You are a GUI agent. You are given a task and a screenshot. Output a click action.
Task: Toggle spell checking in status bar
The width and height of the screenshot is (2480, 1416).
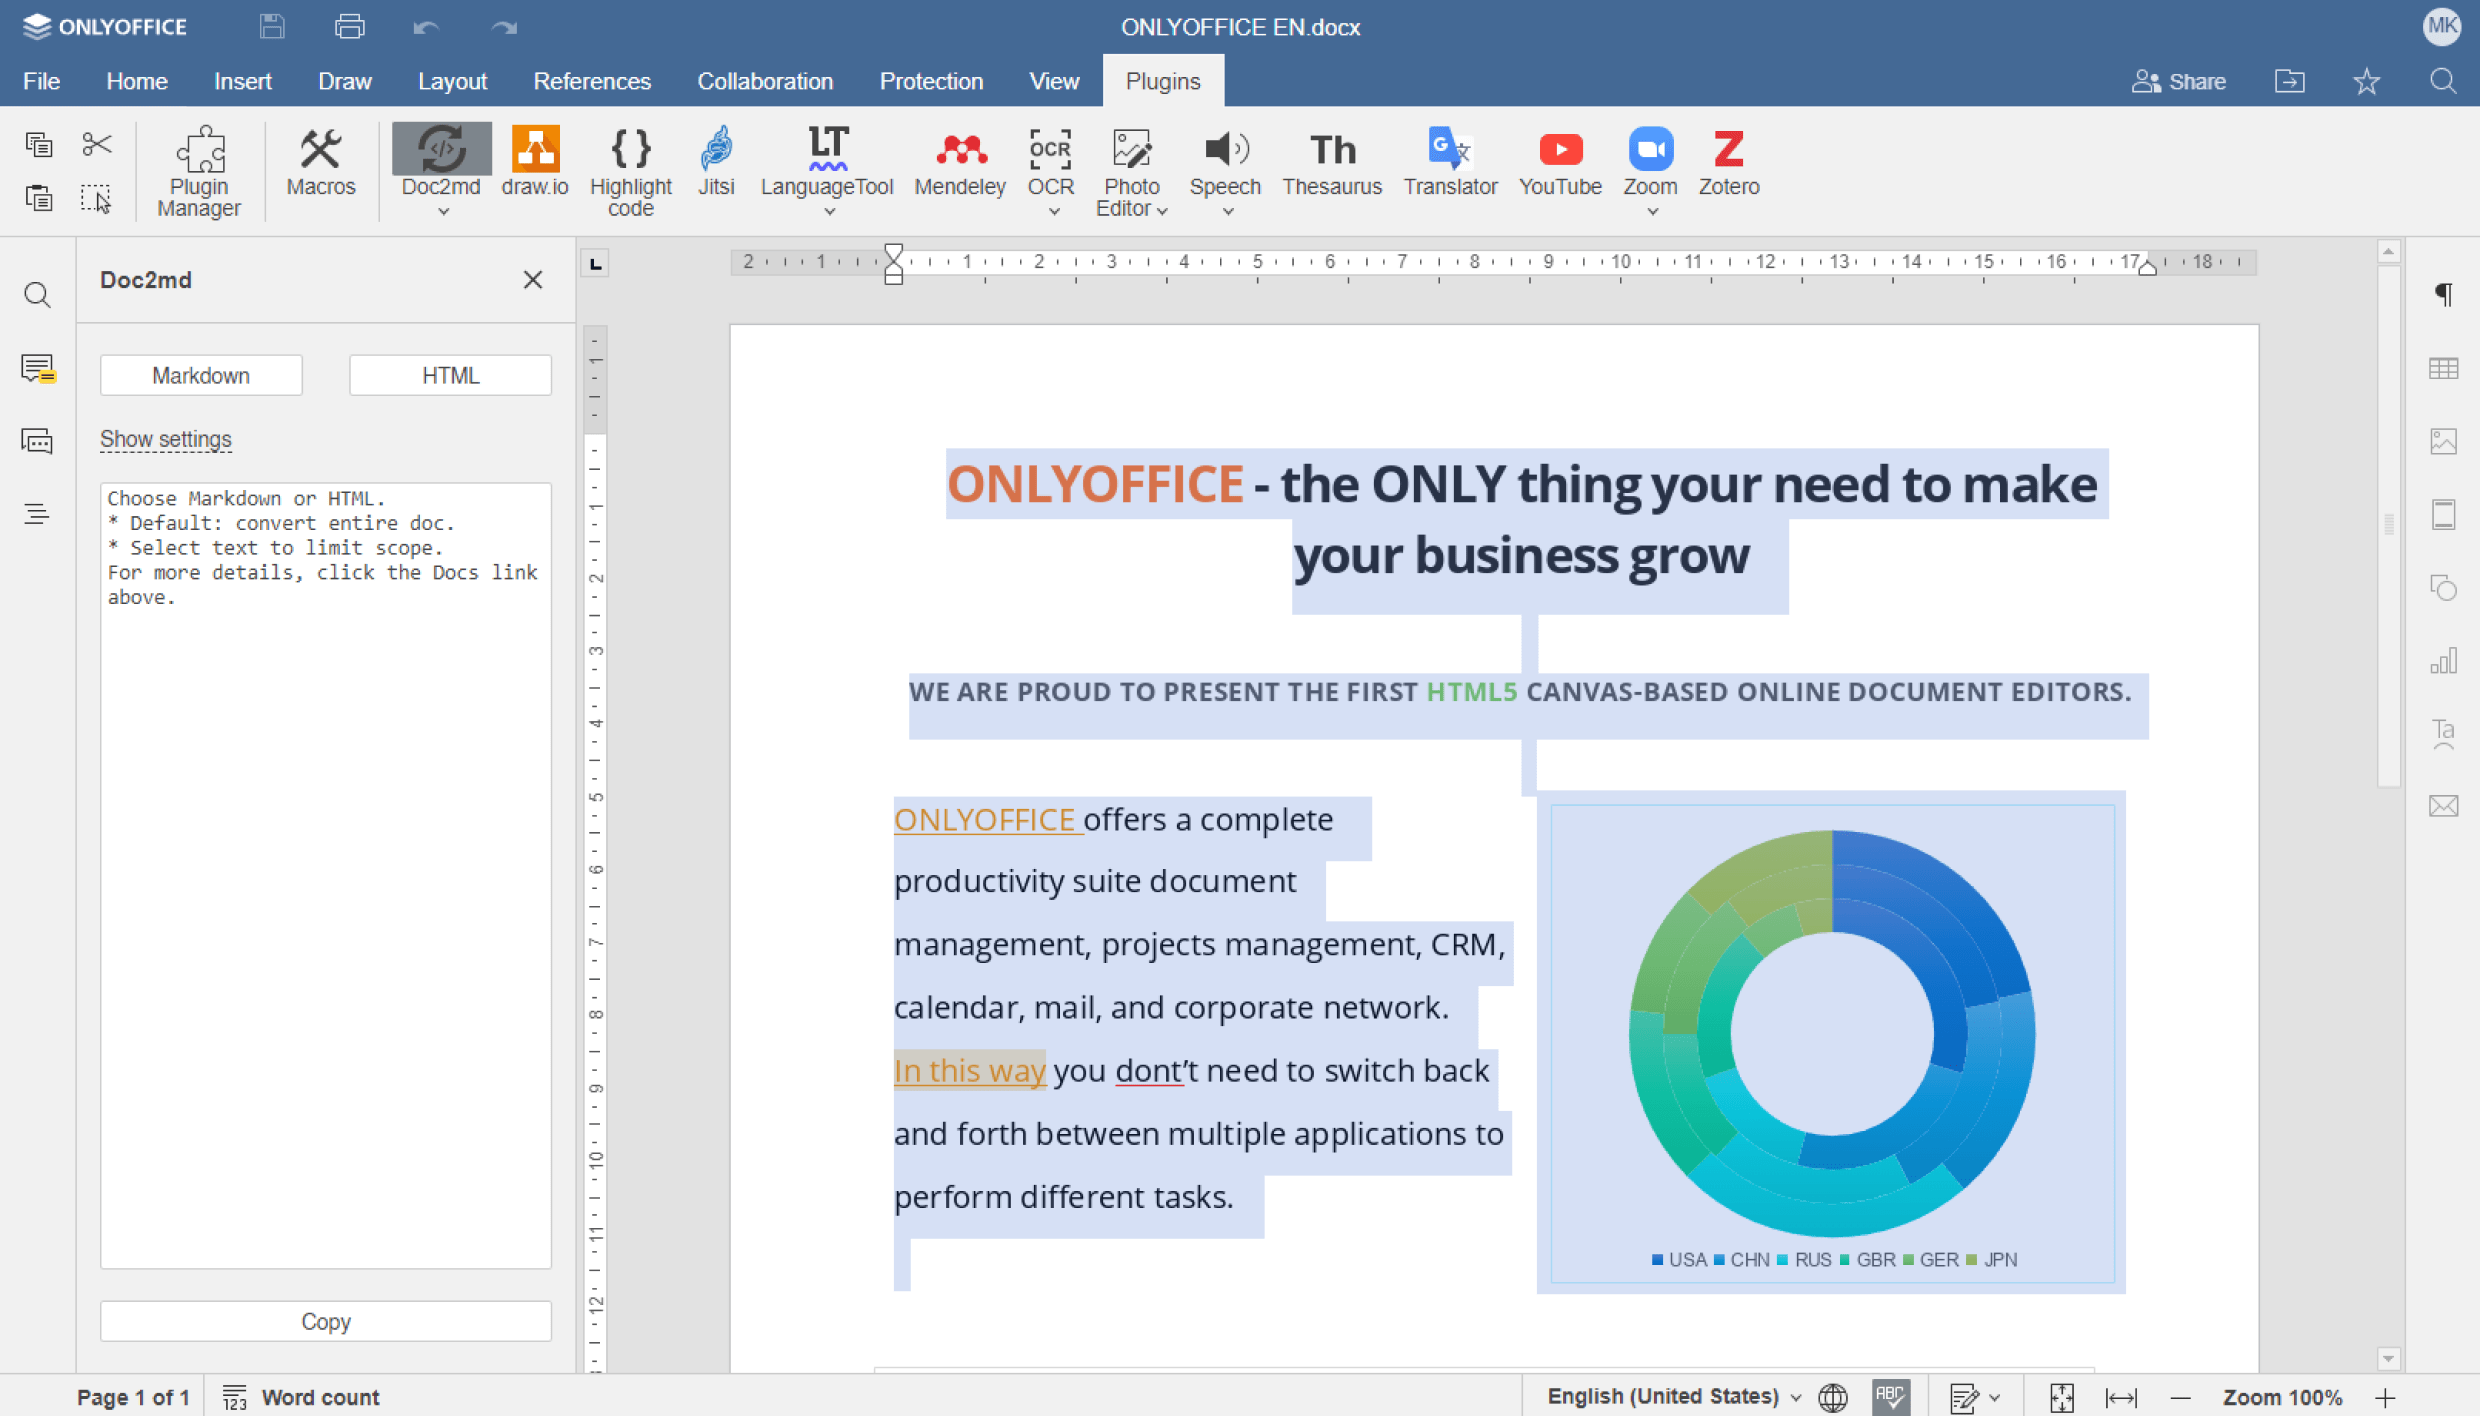(1890, 1397)
